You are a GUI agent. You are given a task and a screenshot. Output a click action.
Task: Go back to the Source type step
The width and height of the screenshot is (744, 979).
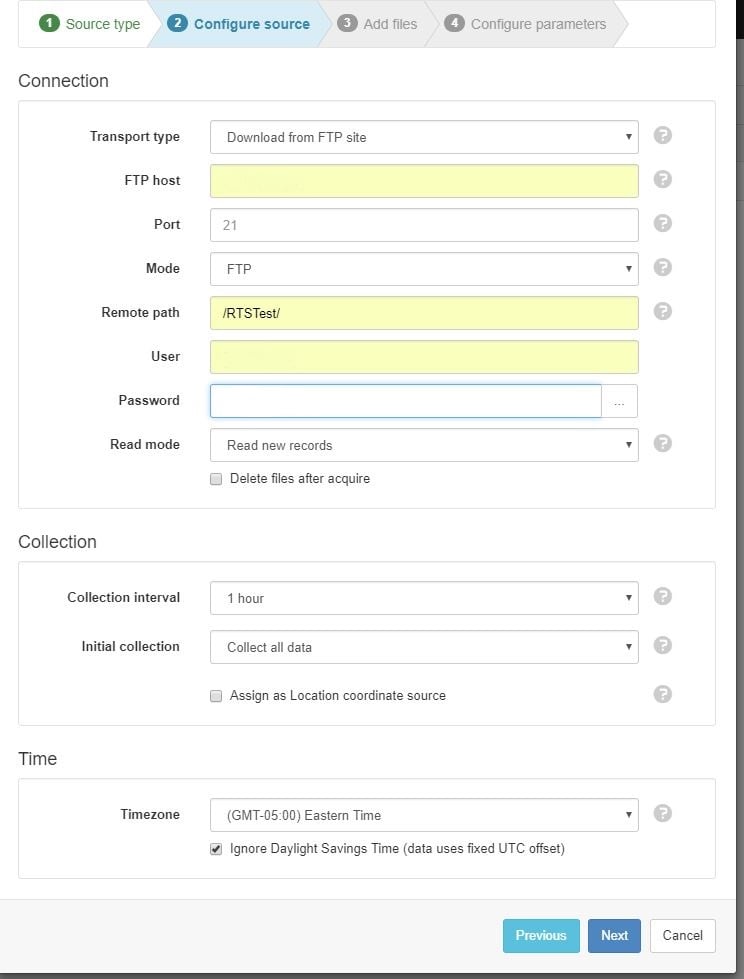[x=88, y=23]
